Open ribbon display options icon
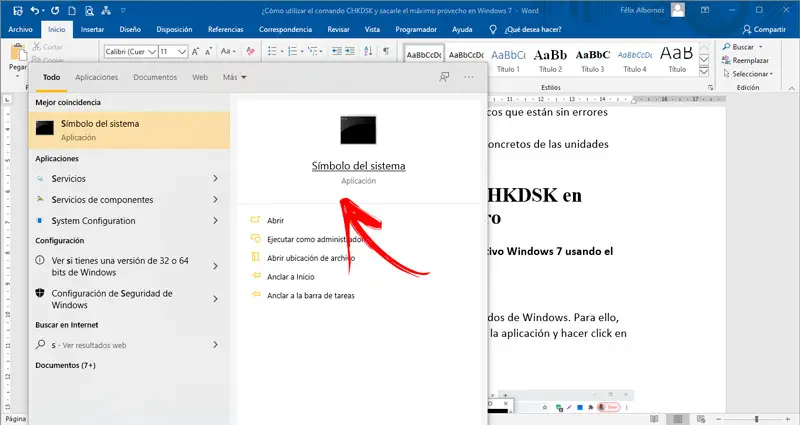Image resolution: width=800 pixels, height=425 pixels. [705, 10]
